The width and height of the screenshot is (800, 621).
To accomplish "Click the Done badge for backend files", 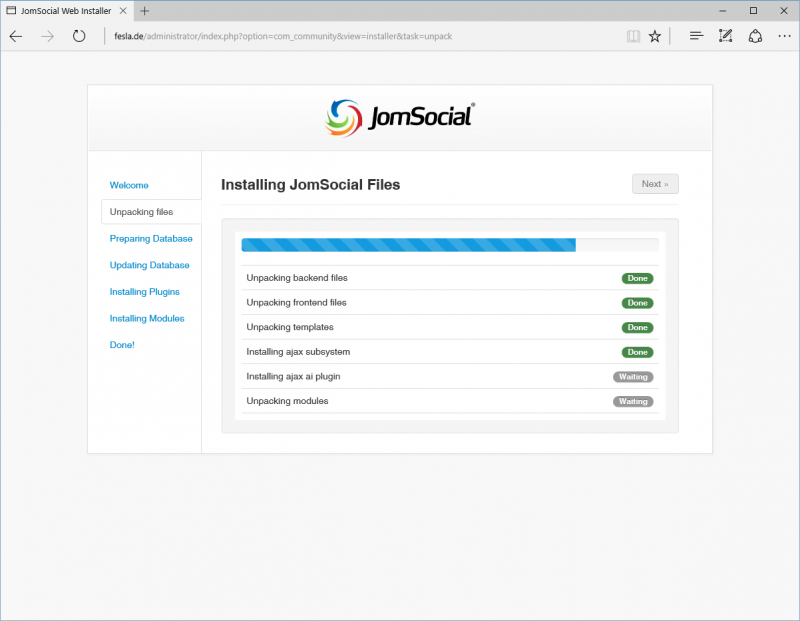I will coord(637,278).
